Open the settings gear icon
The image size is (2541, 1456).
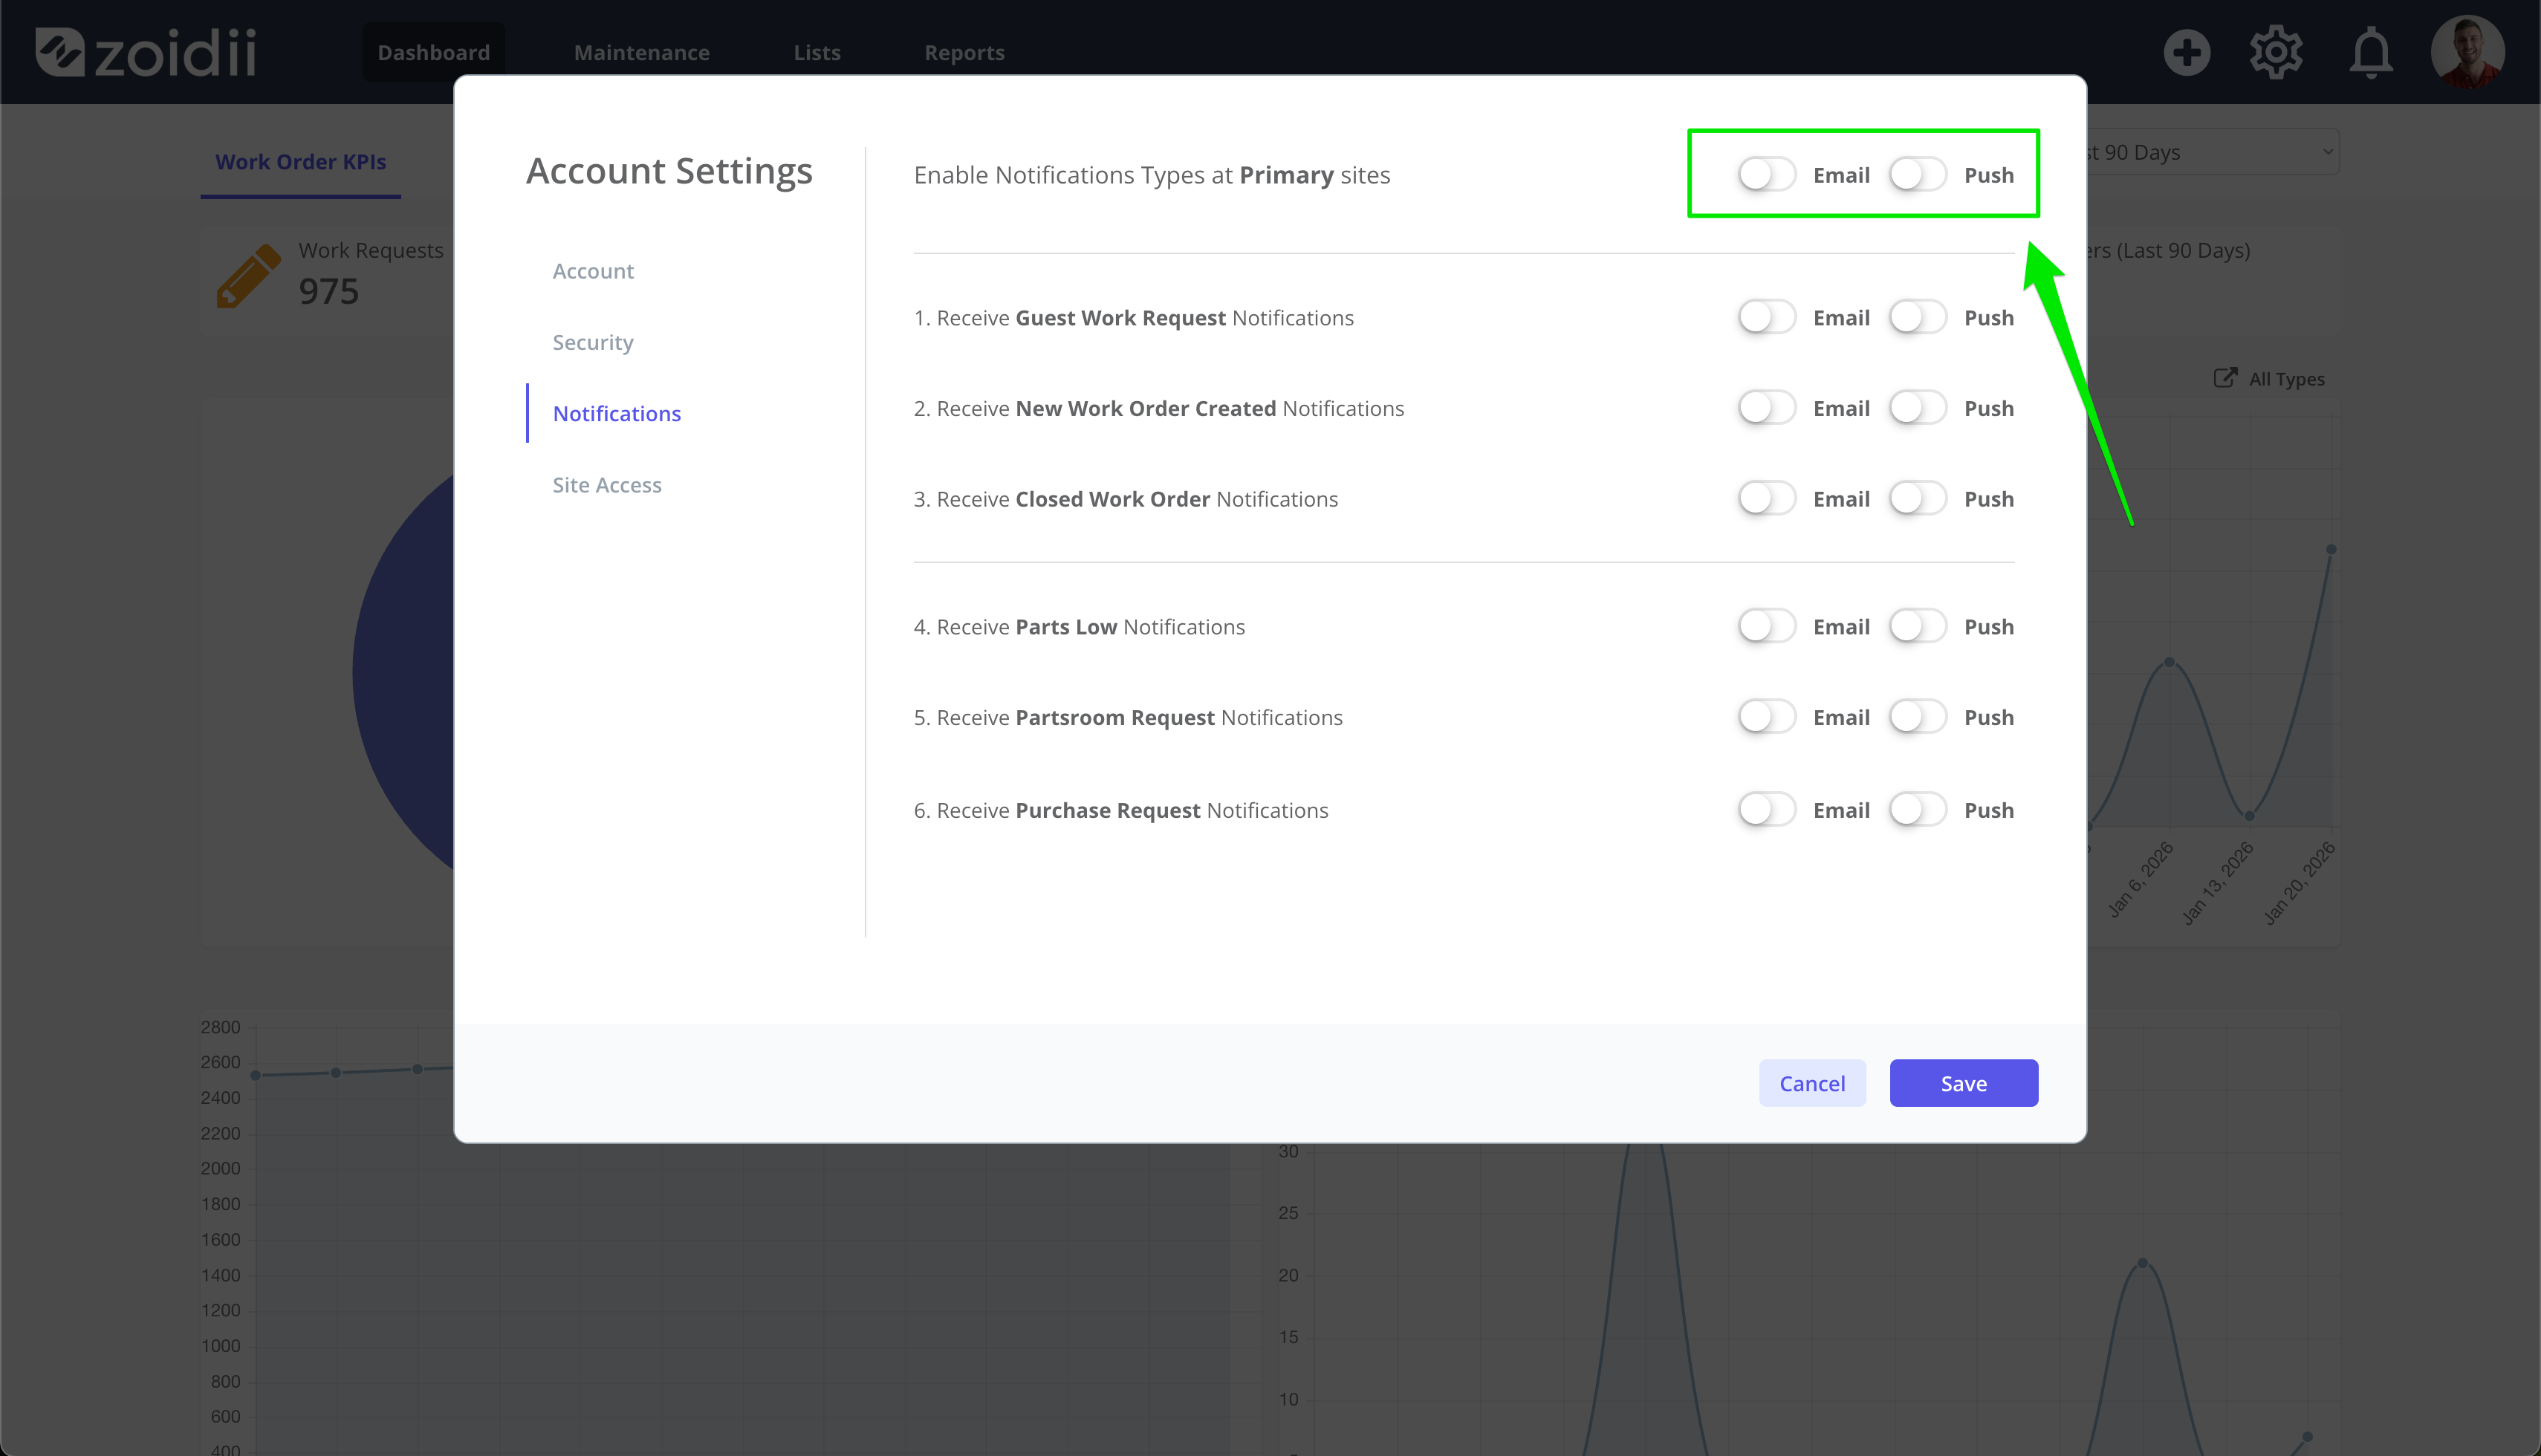[2277, 52]
